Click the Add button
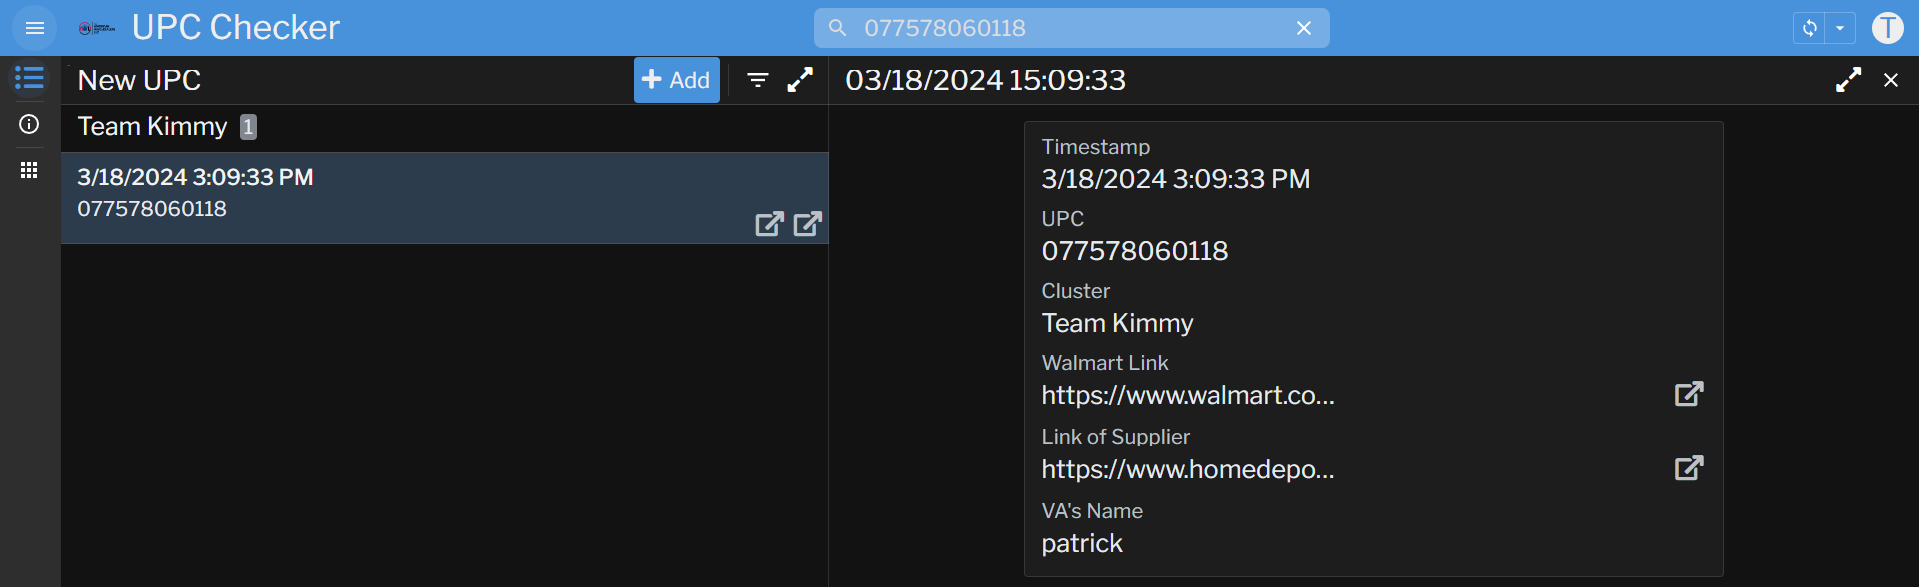This screenshot has width=1919, height=587. (676, 80)
